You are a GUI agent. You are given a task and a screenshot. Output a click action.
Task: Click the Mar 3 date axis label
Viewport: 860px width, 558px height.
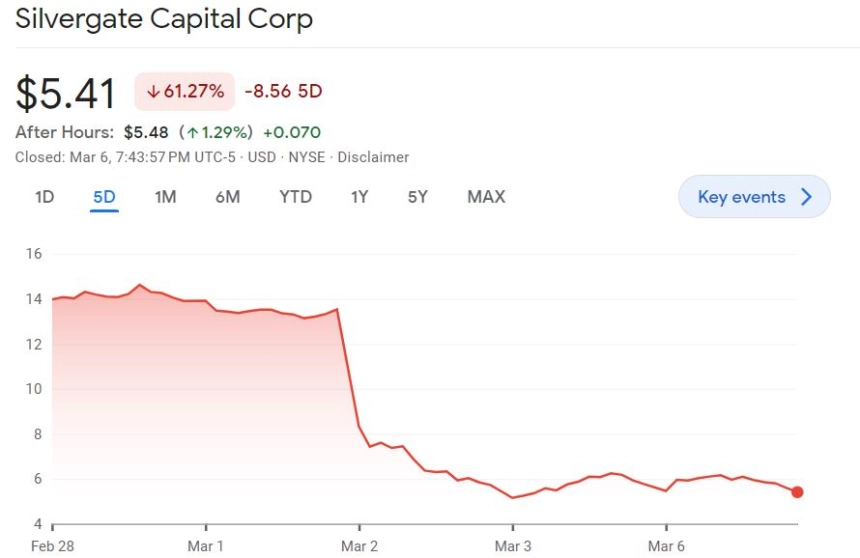(x=513, y=546)
